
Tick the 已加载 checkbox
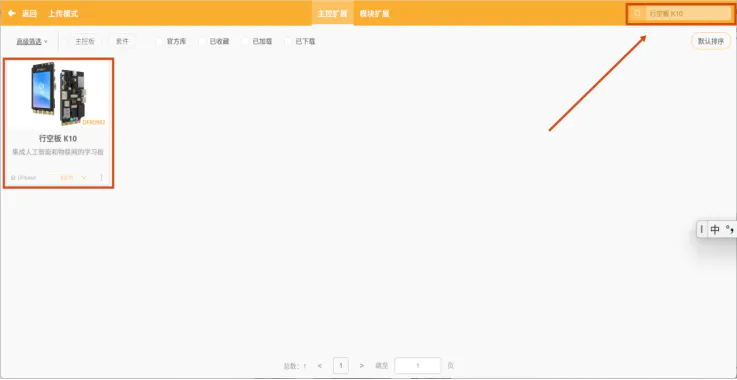coord(245,41)
